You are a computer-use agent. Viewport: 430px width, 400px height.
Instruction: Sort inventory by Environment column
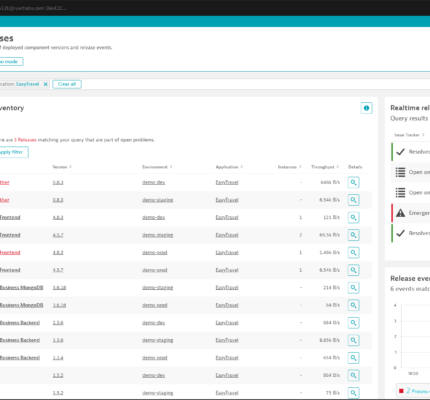pos(157,167)
